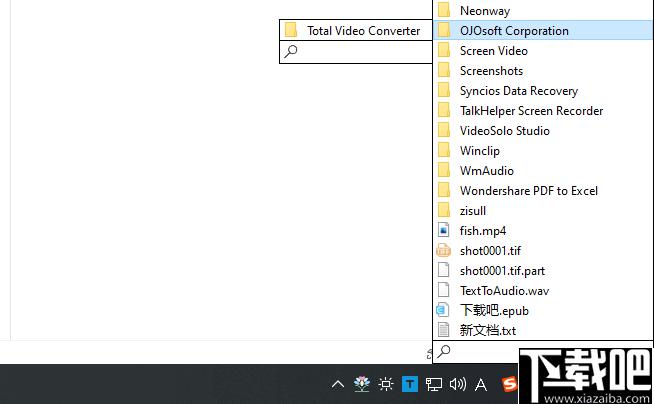
Task: Open the VideoSolo Studio folder
Action: 543,130
